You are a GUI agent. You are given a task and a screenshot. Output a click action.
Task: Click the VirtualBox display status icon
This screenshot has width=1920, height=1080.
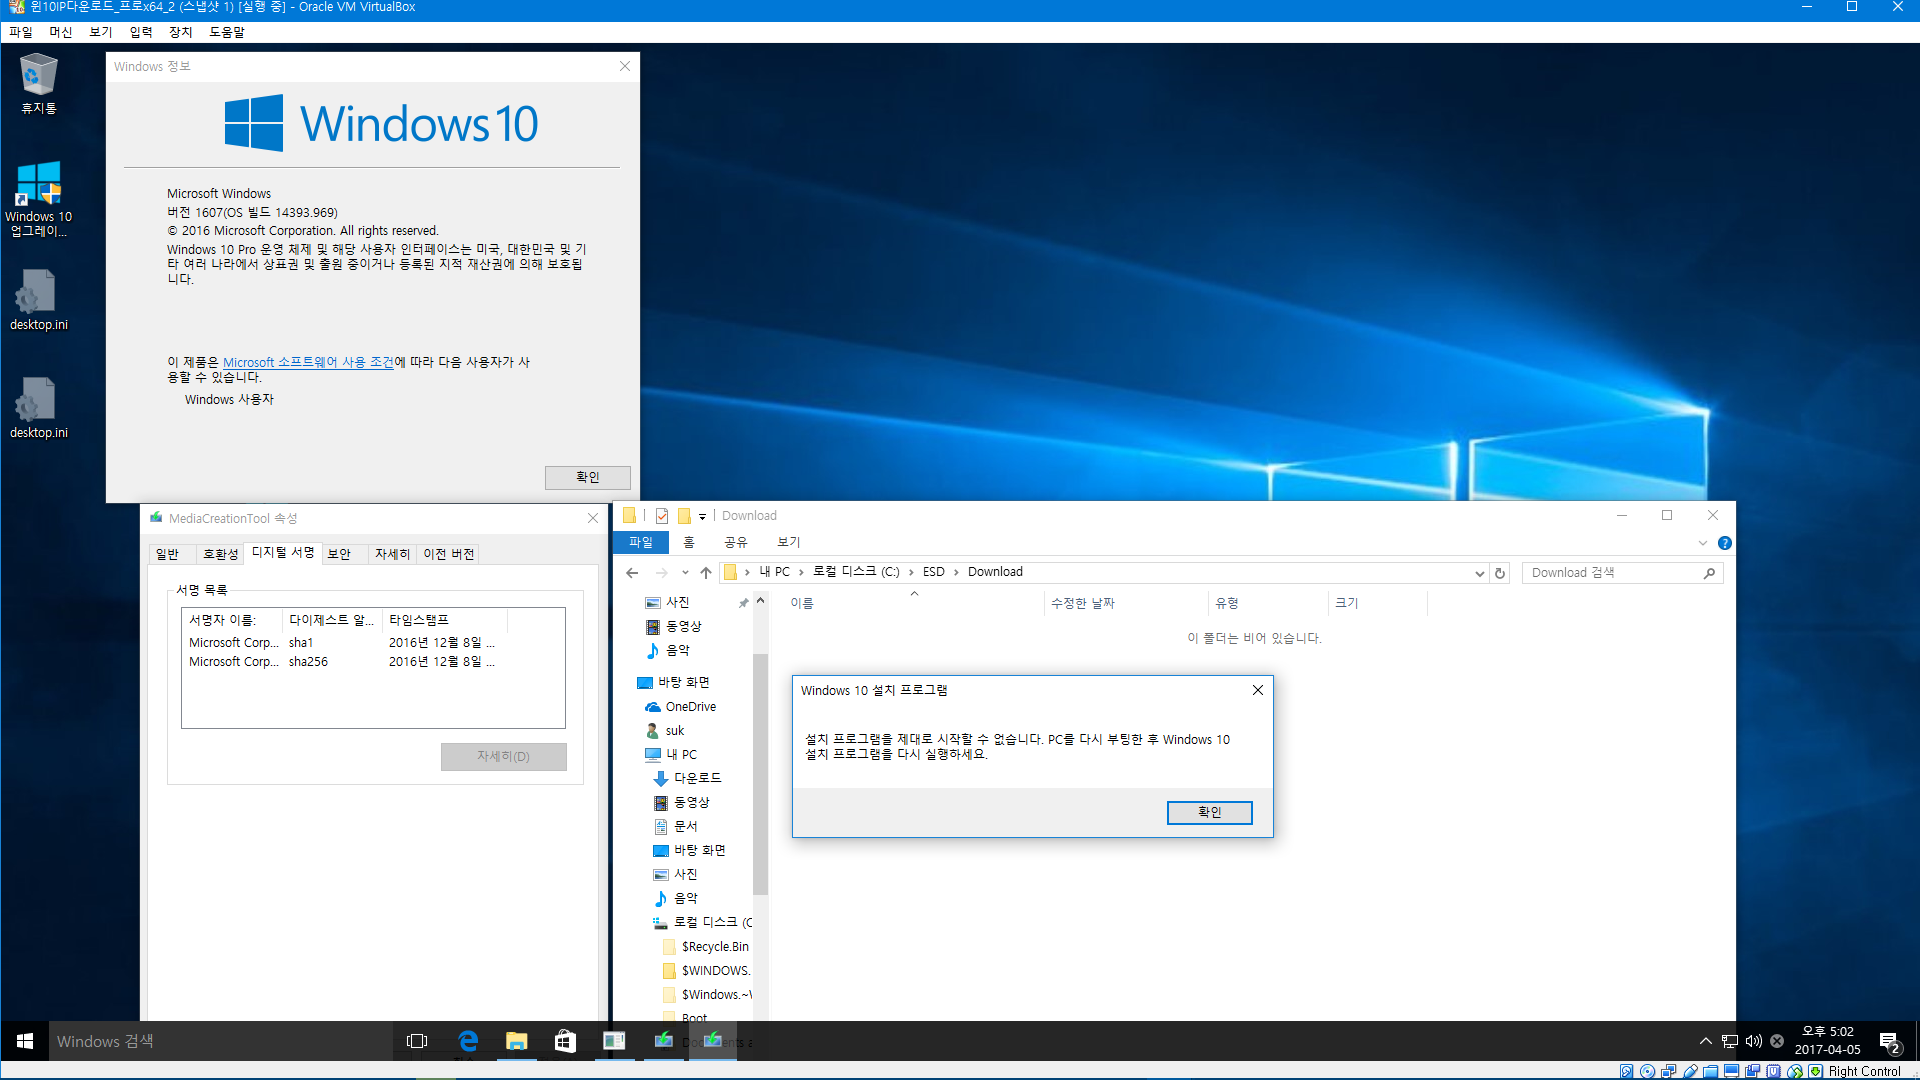click(1732, 1071)
